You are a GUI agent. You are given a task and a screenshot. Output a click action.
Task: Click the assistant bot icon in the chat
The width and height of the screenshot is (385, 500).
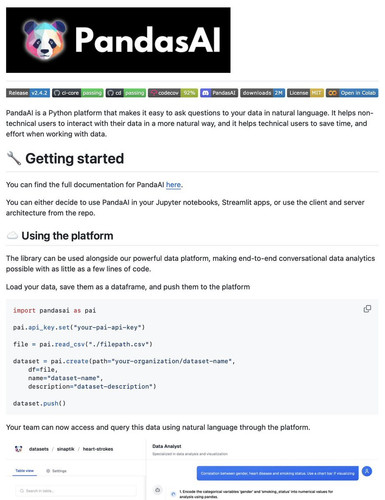pyautogui.click(x=158, y=490)
